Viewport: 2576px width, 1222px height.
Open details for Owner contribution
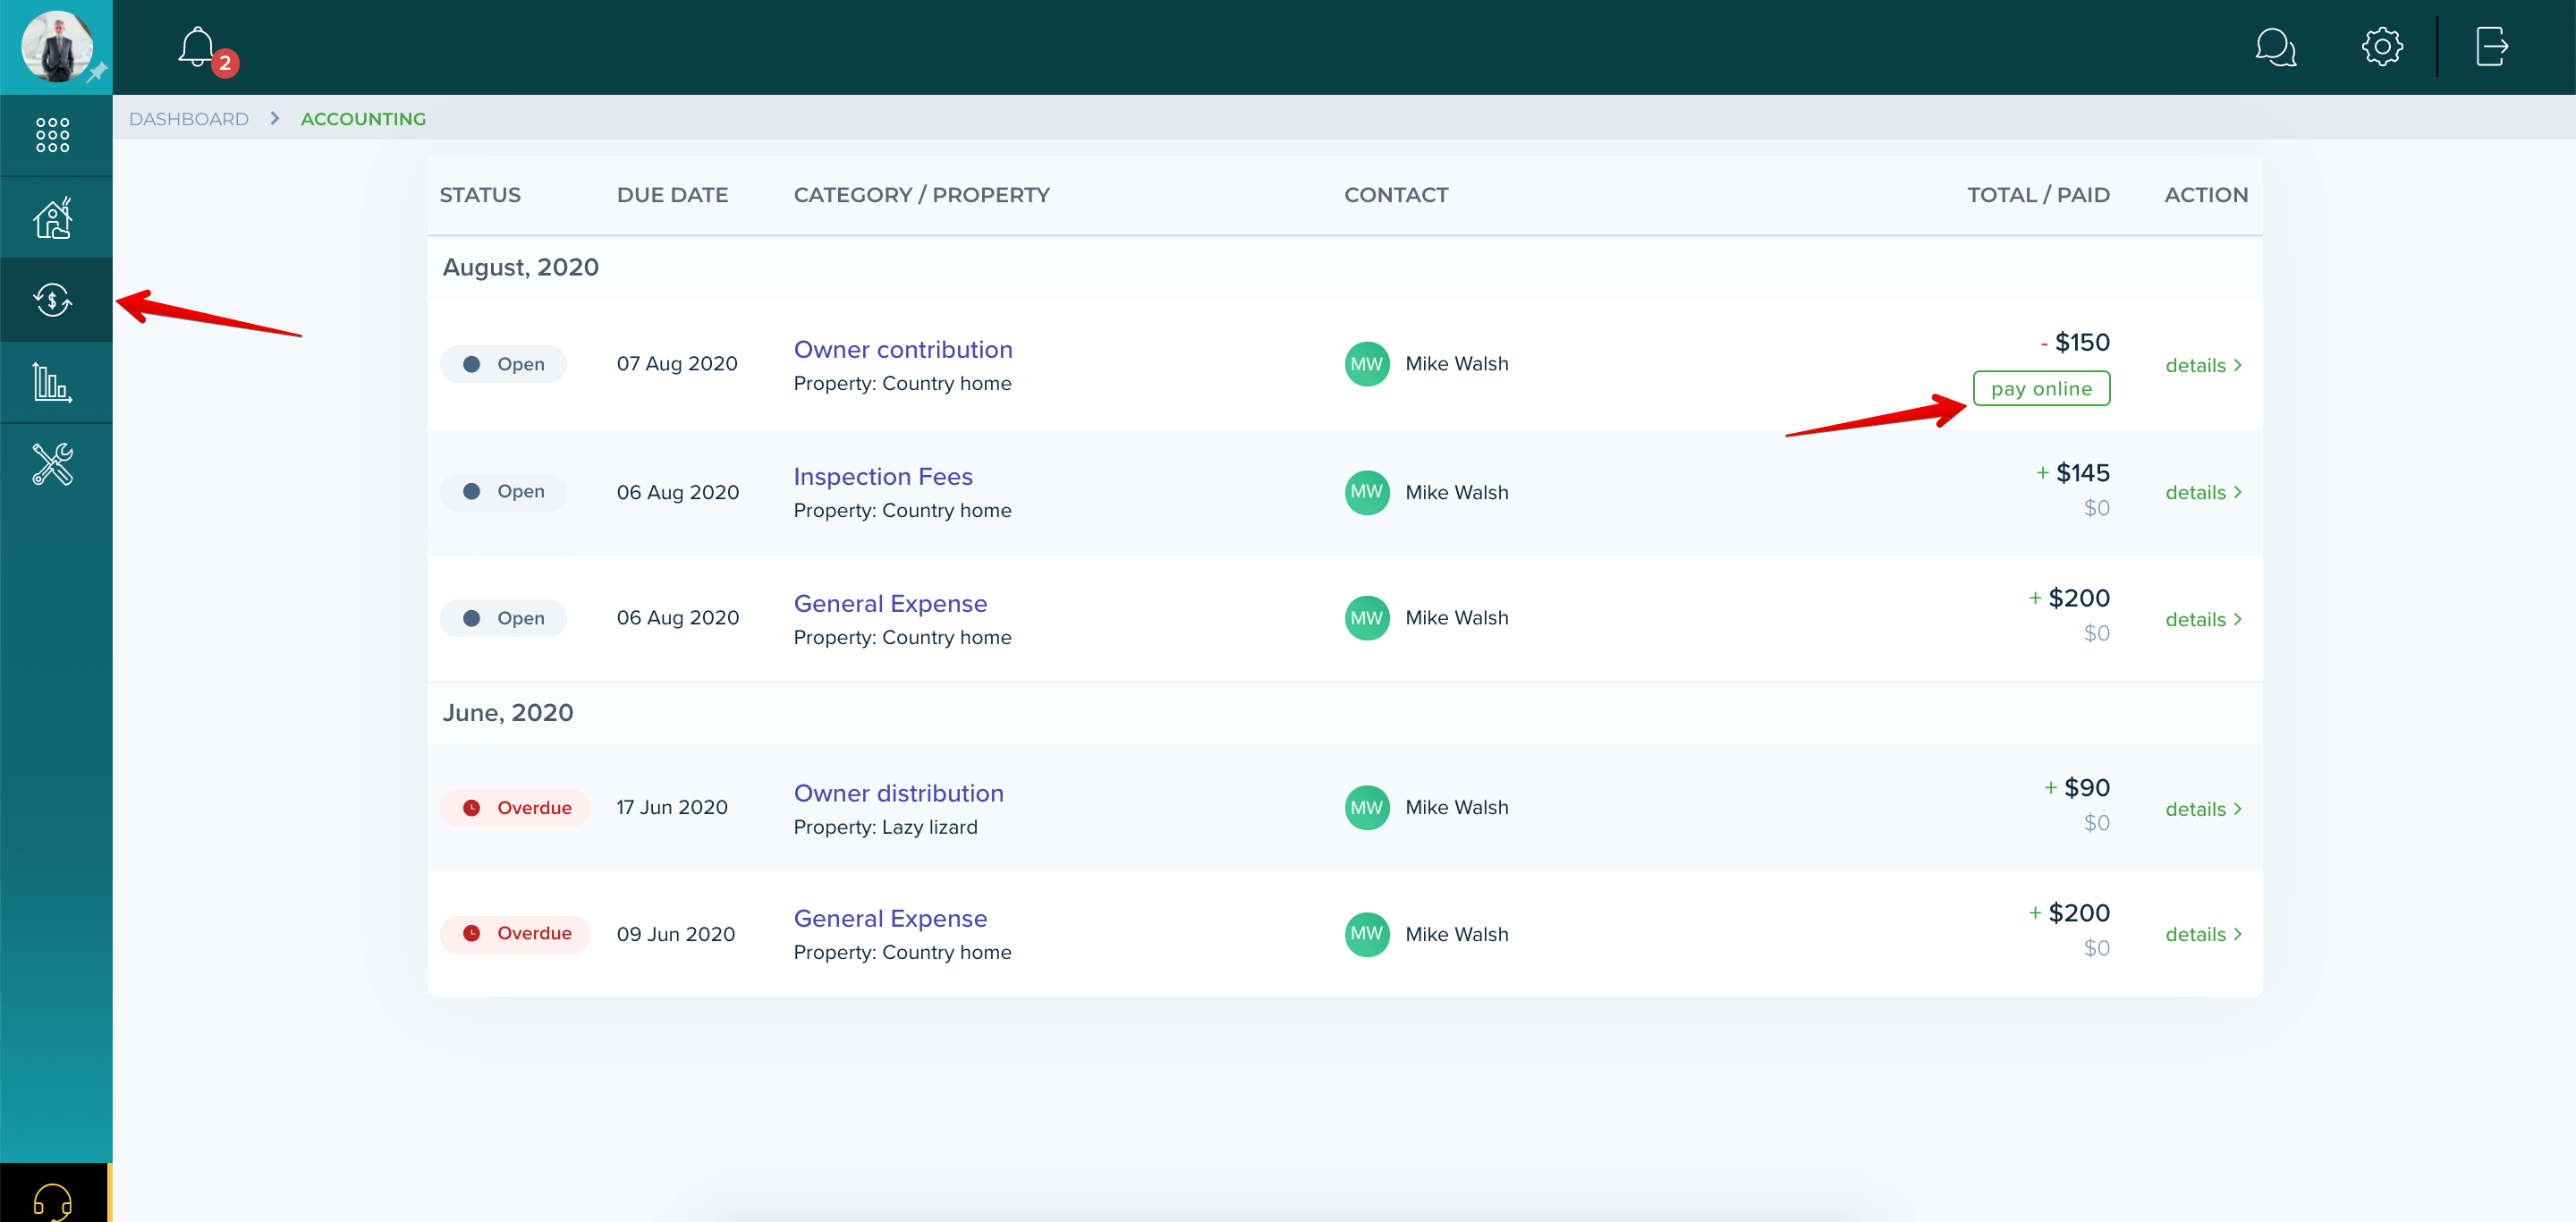(x=2203, y=365)
